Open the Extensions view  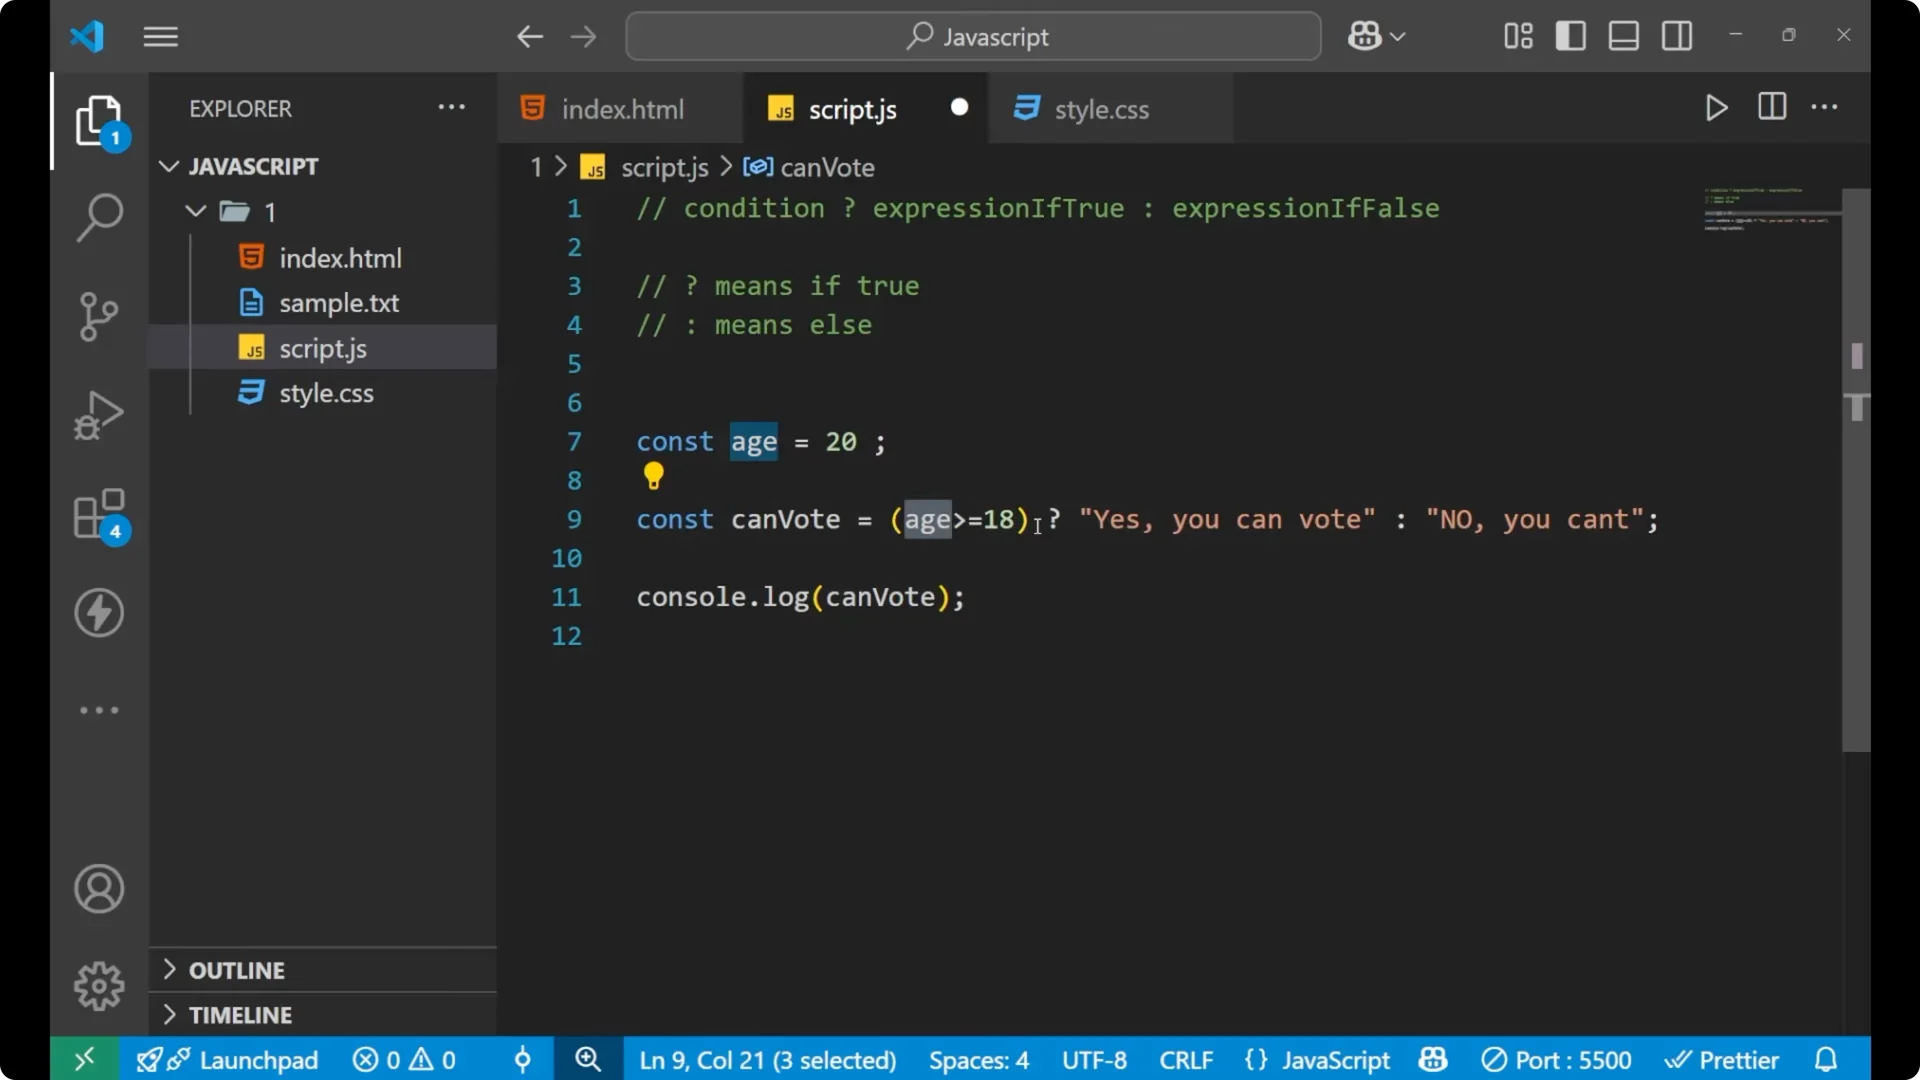click(99, 513)
